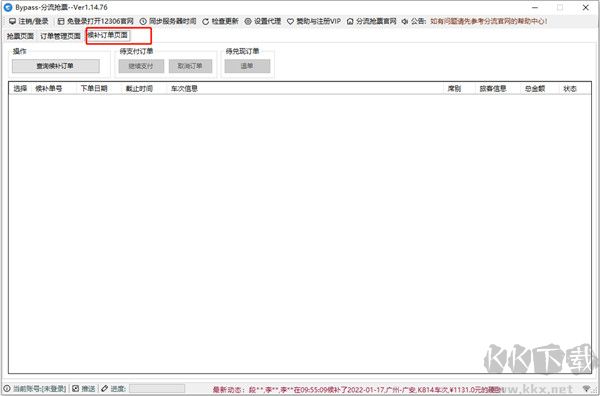
Task: Click the 推送 status bar item
Action: coord(84,388)
